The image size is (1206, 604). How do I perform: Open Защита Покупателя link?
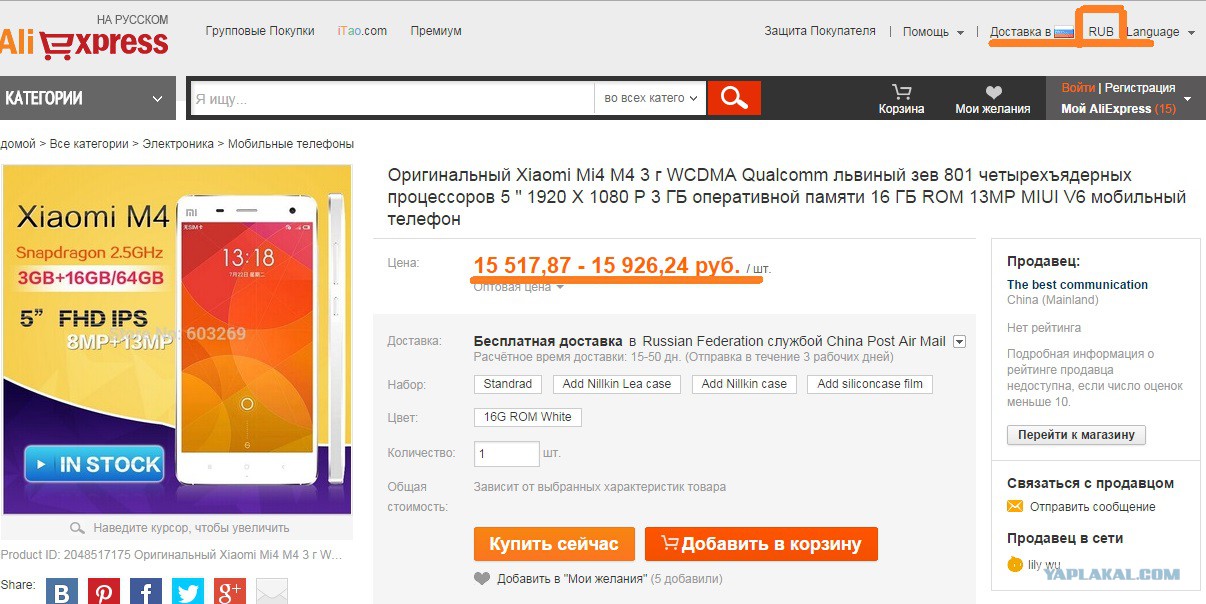tap(820, 31)
